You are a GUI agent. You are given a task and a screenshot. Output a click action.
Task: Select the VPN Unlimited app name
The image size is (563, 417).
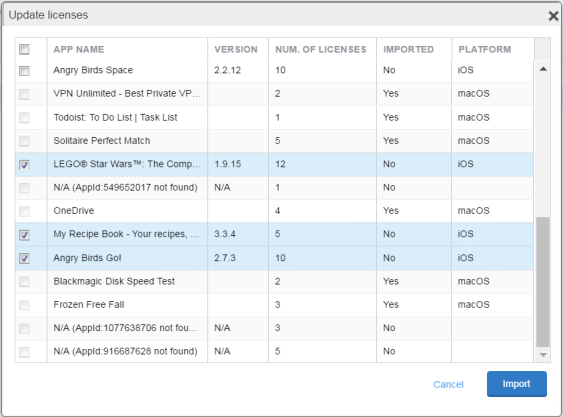127,93
